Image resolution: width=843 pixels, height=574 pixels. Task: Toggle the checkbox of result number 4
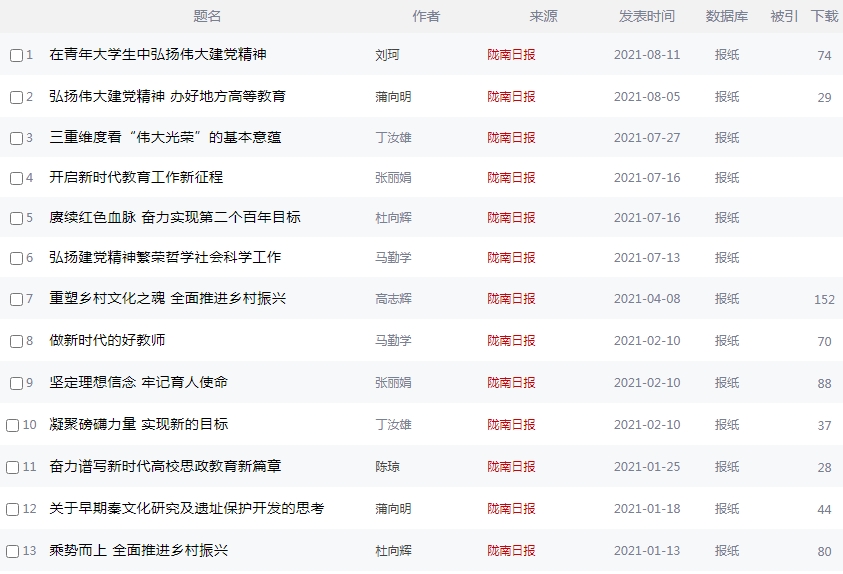(16, 178)
